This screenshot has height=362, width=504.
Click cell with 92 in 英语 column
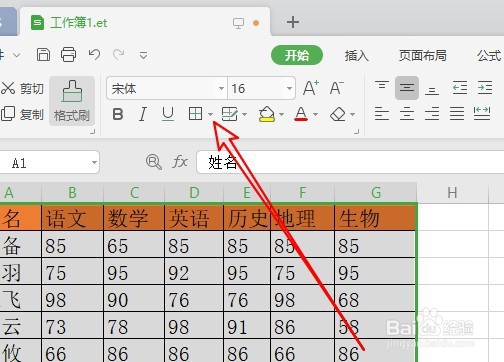pyautogui.click(x=194, y=272)
